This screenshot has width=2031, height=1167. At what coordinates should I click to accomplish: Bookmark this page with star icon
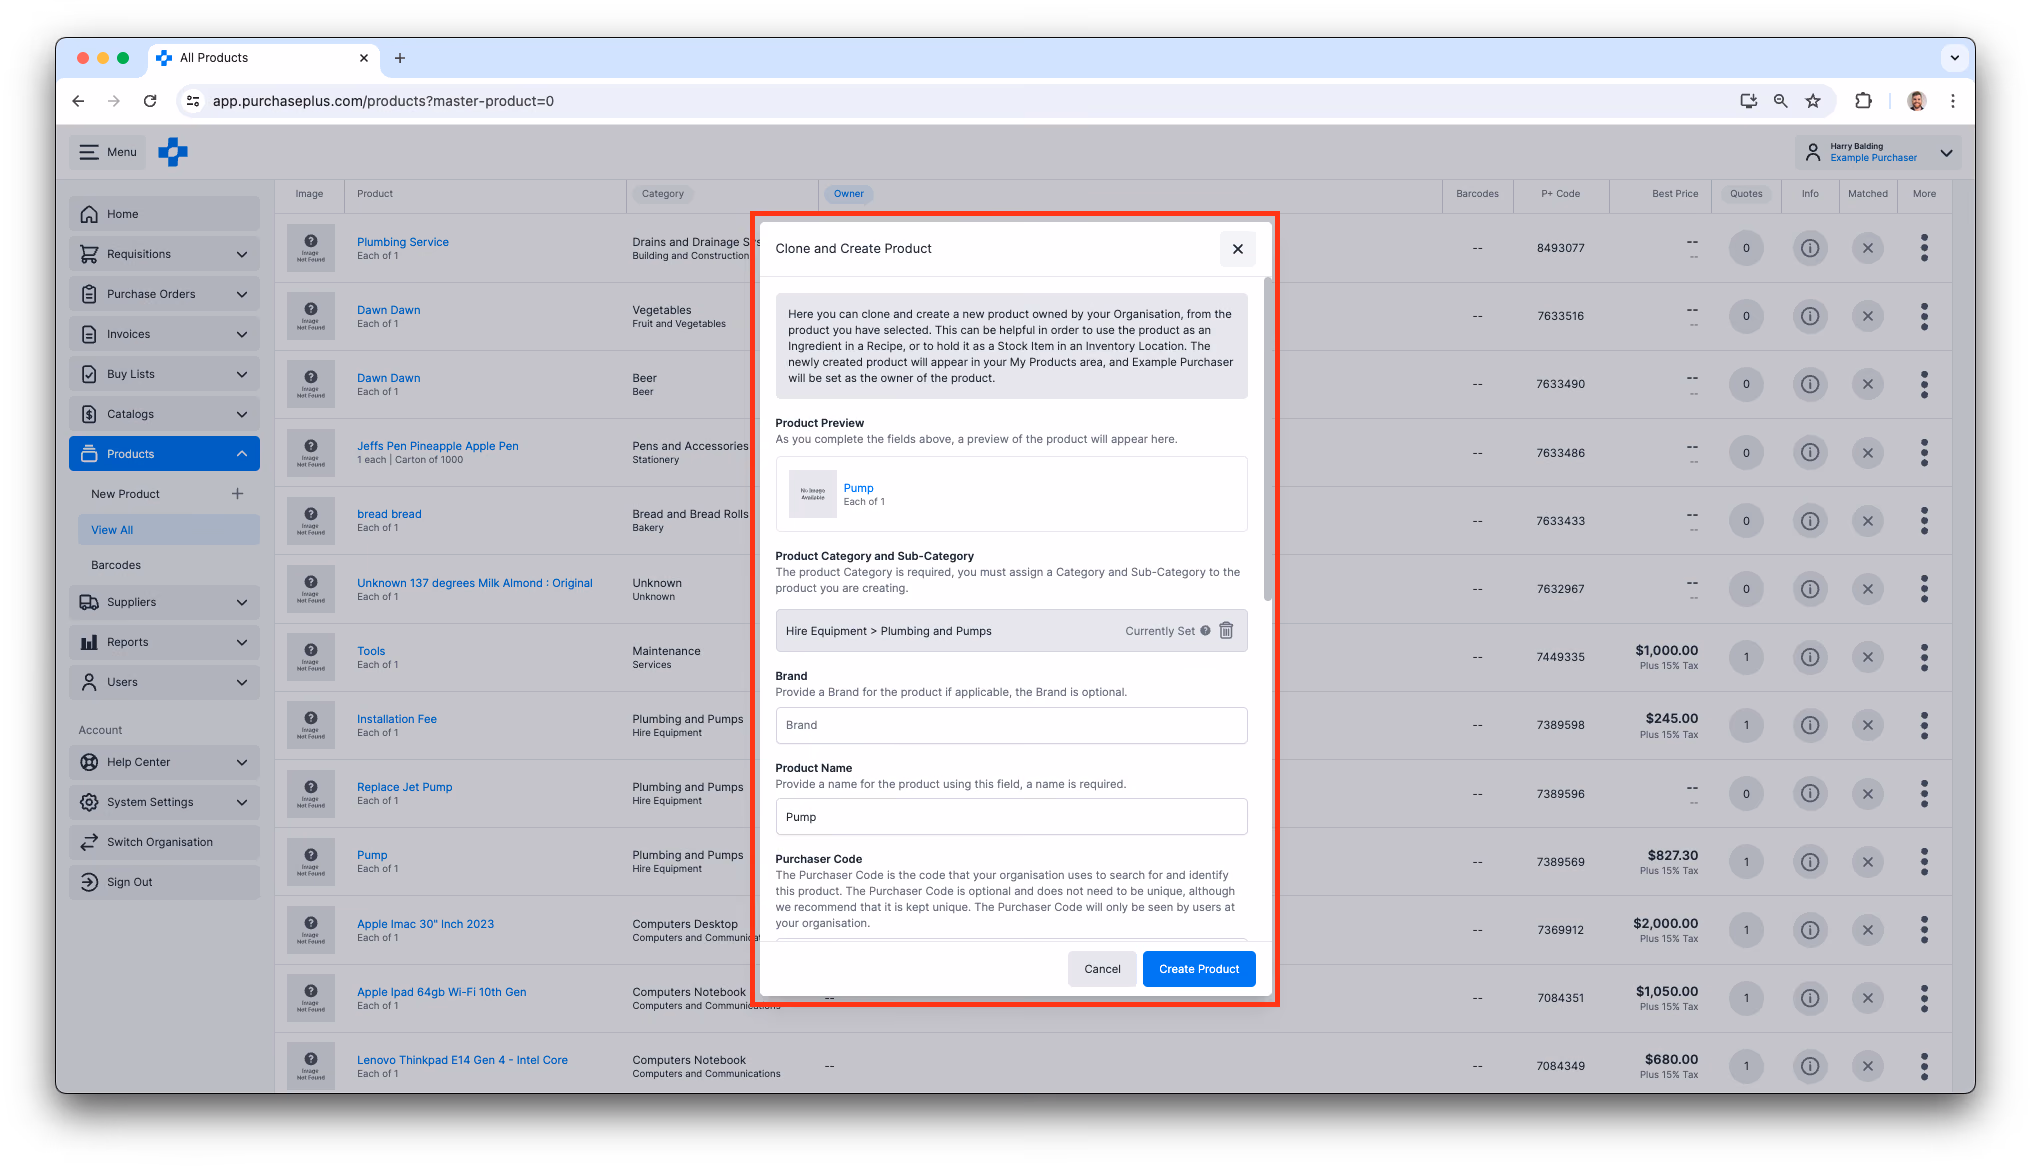(1812, 101)
